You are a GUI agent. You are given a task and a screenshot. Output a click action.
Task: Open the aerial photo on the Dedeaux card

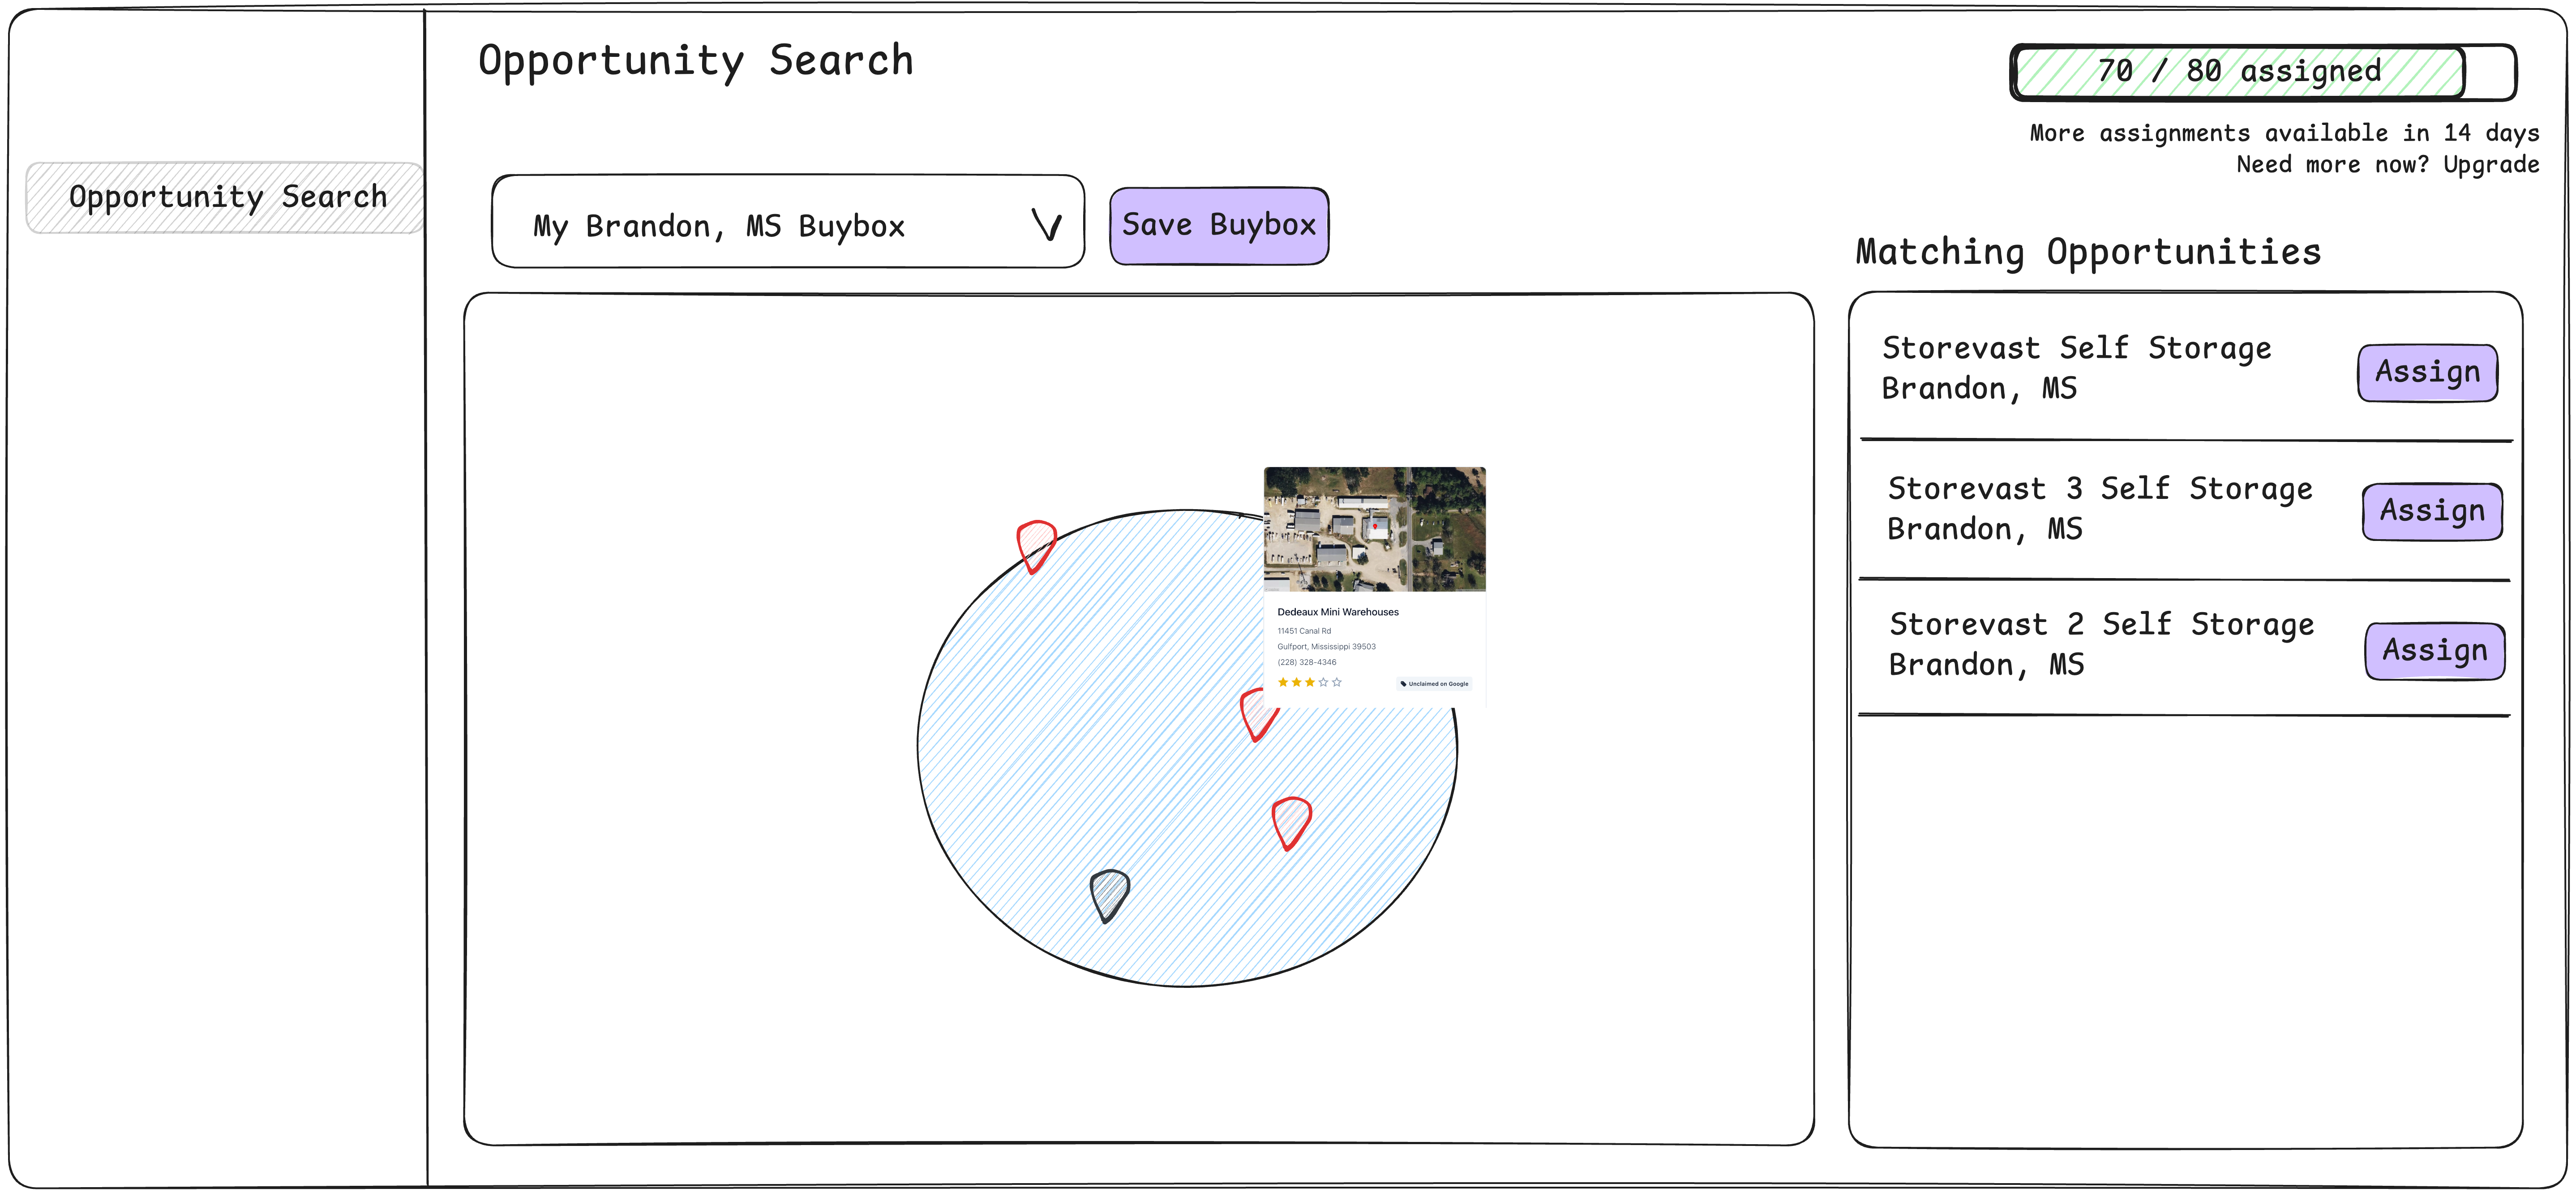point(1374,529)
